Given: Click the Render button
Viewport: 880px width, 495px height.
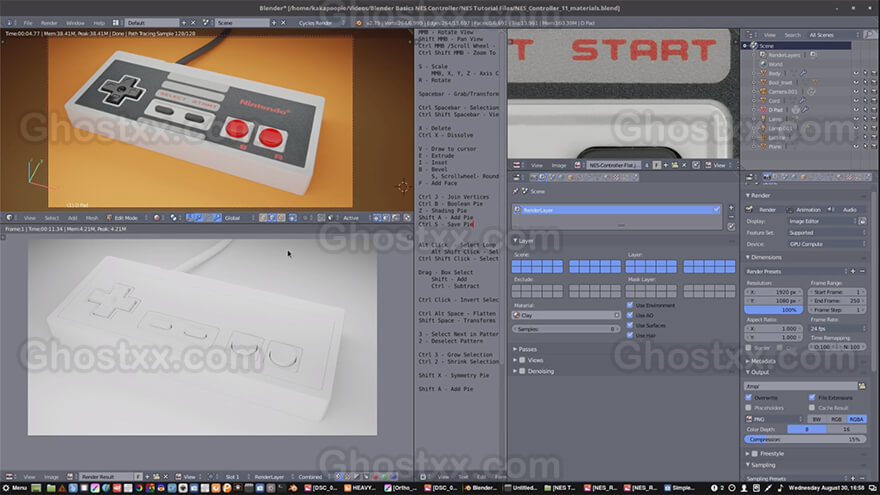Looking at the screenshot, I should (x=763, y=209).
